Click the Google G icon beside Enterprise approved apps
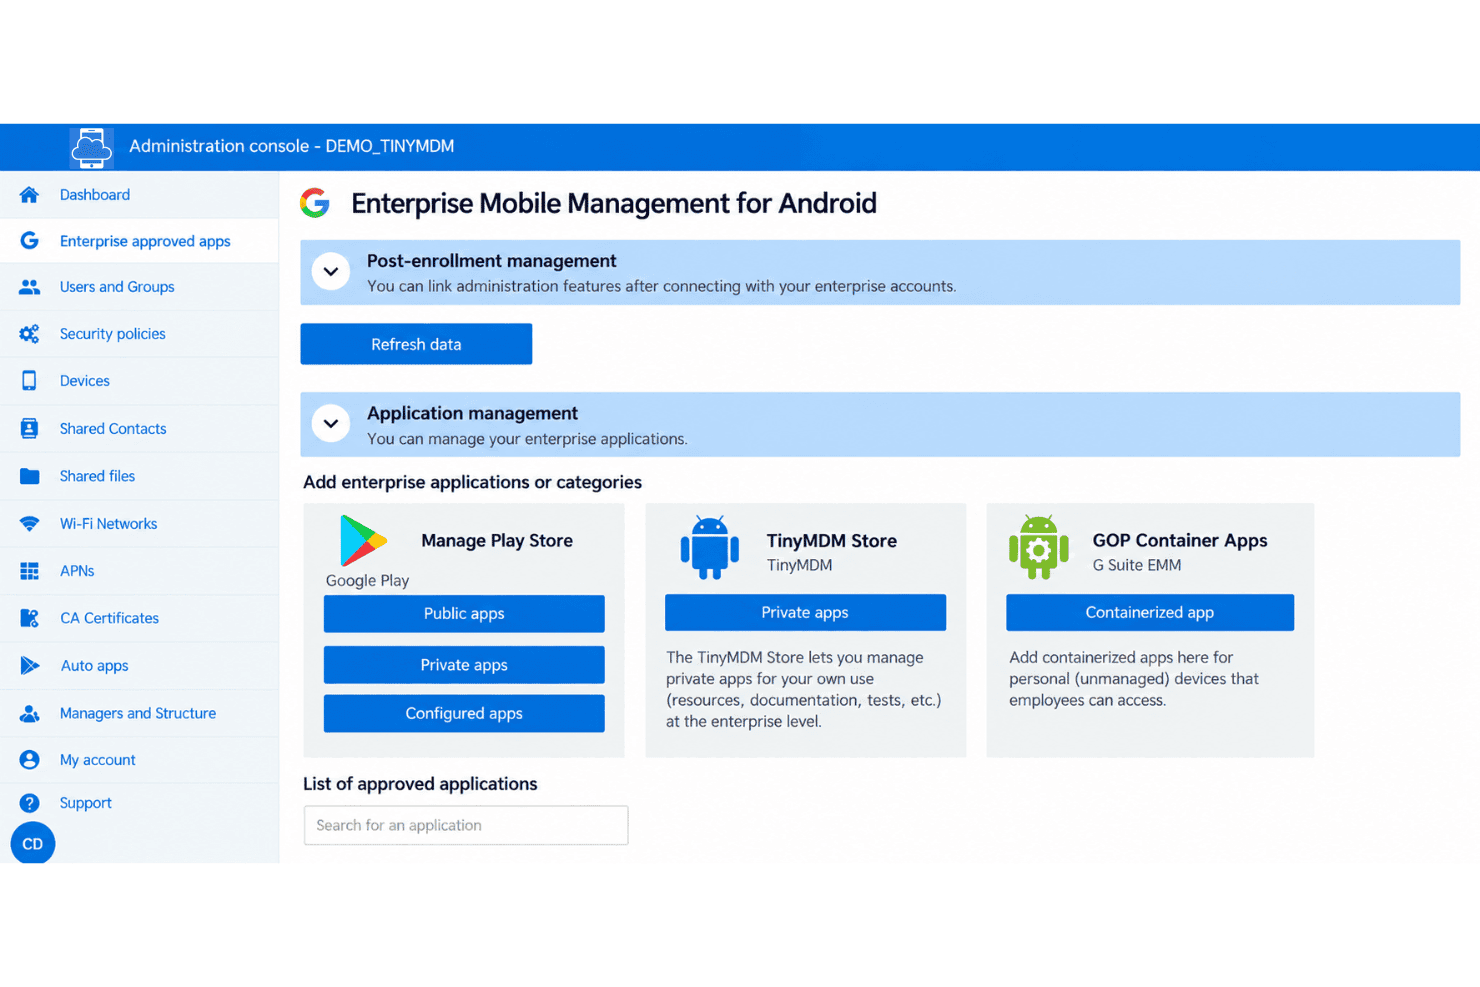This screenshot has height=987, width=1480. (29, 241)
